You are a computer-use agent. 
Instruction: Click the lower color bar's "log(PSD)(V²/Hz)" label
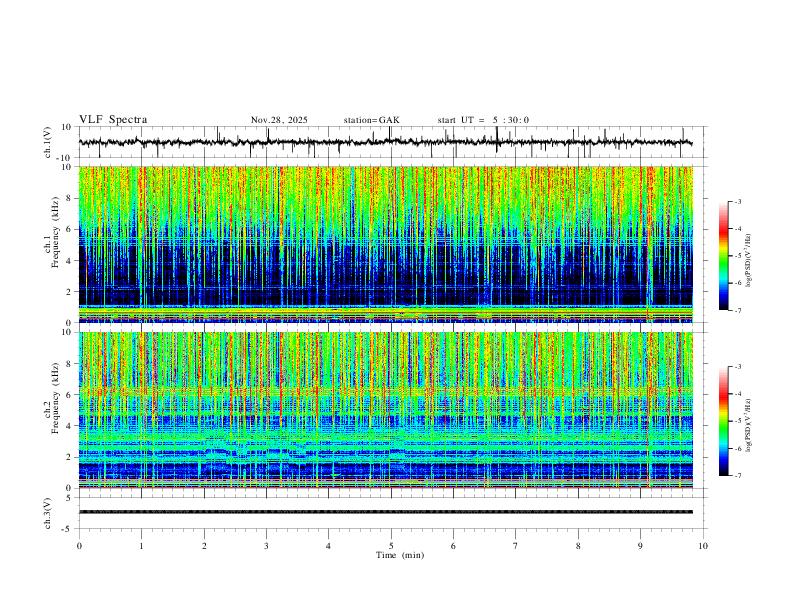click(749, 425)
